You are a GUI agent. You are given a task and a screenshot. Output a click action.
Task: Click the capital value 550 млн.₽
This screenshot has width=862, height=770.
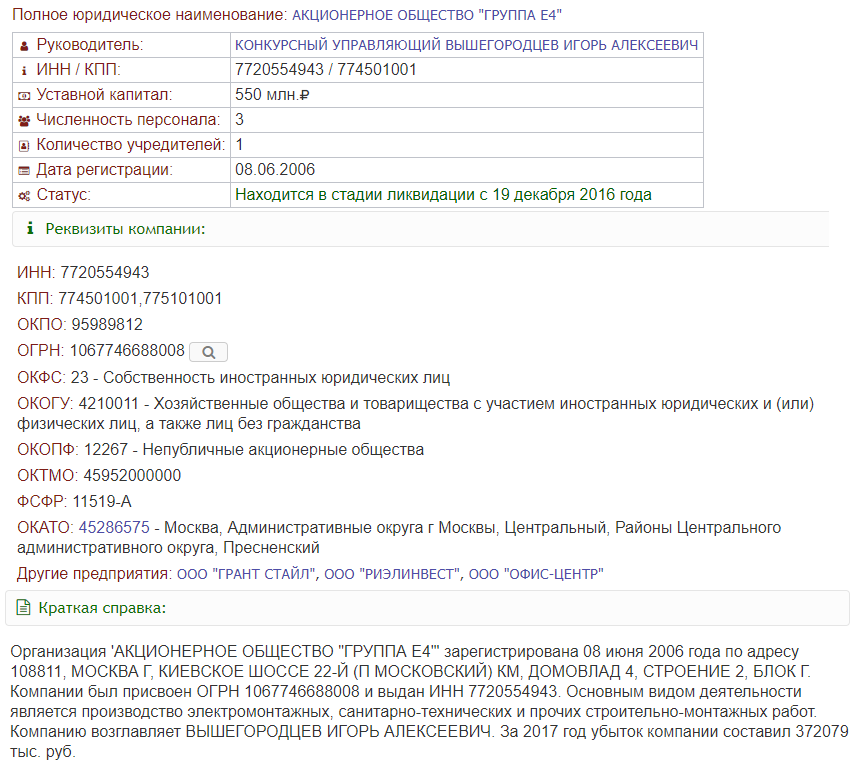pos(272,95)
